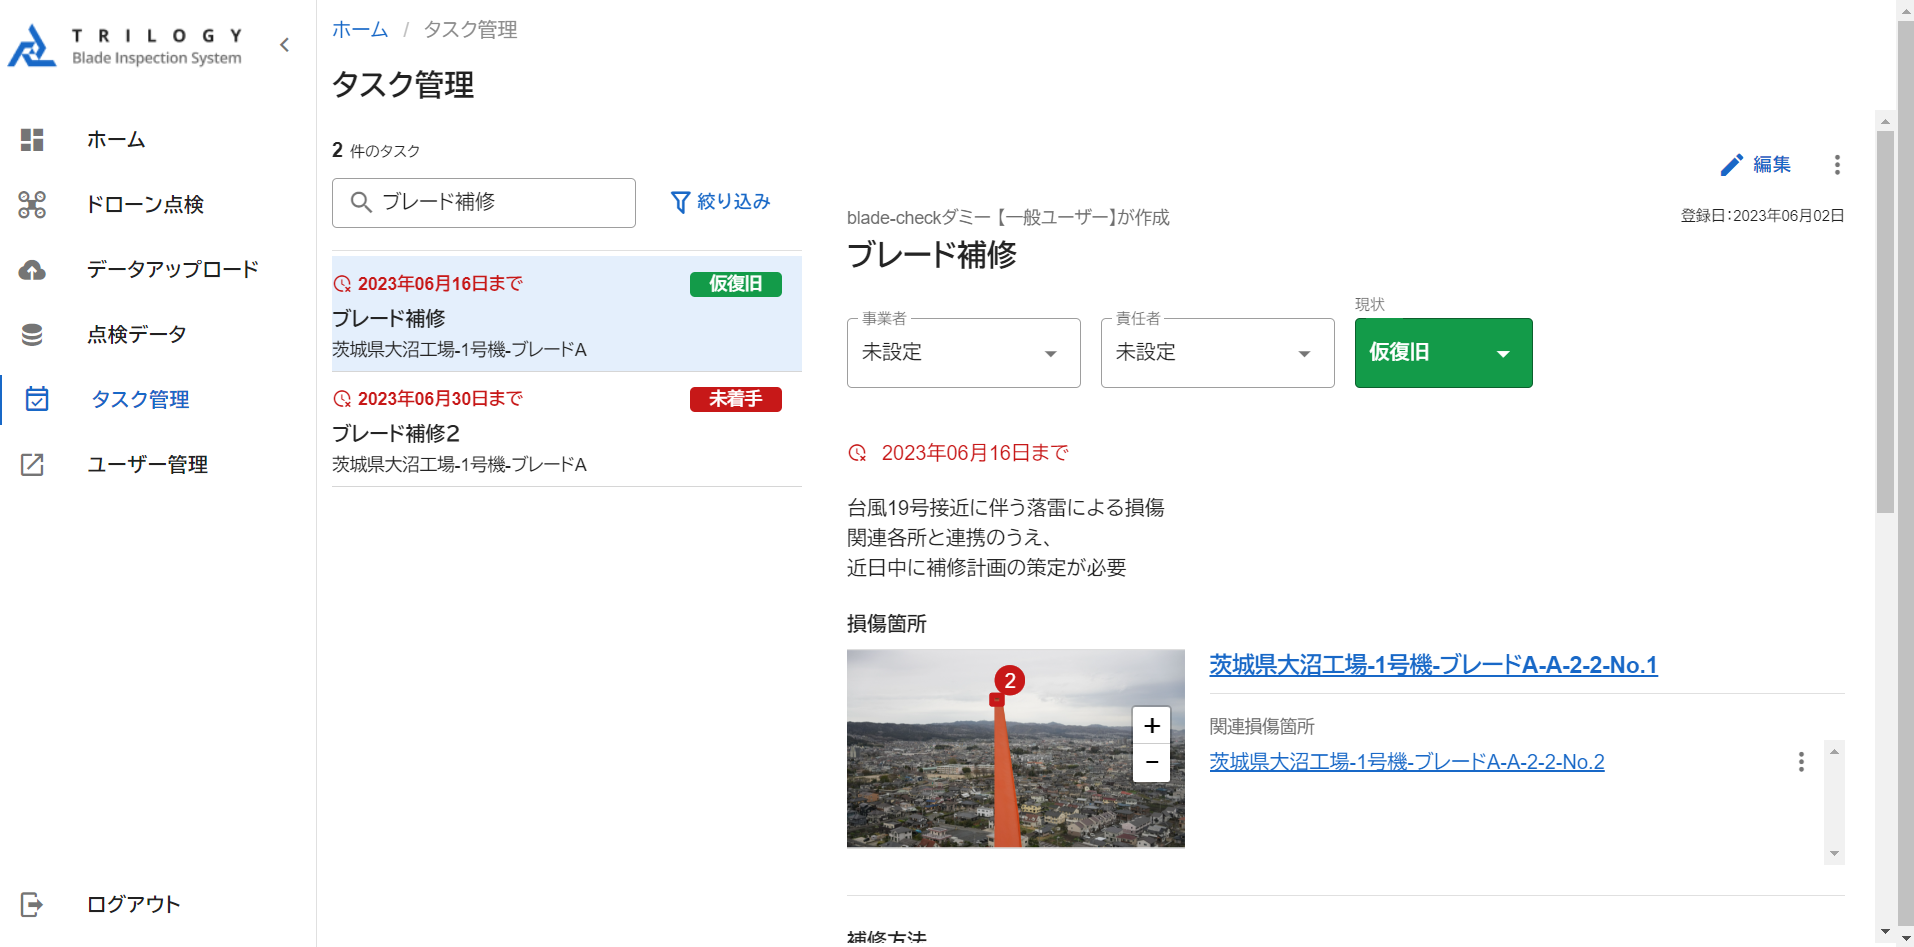Click the logout icon

[x=32, y=904]
